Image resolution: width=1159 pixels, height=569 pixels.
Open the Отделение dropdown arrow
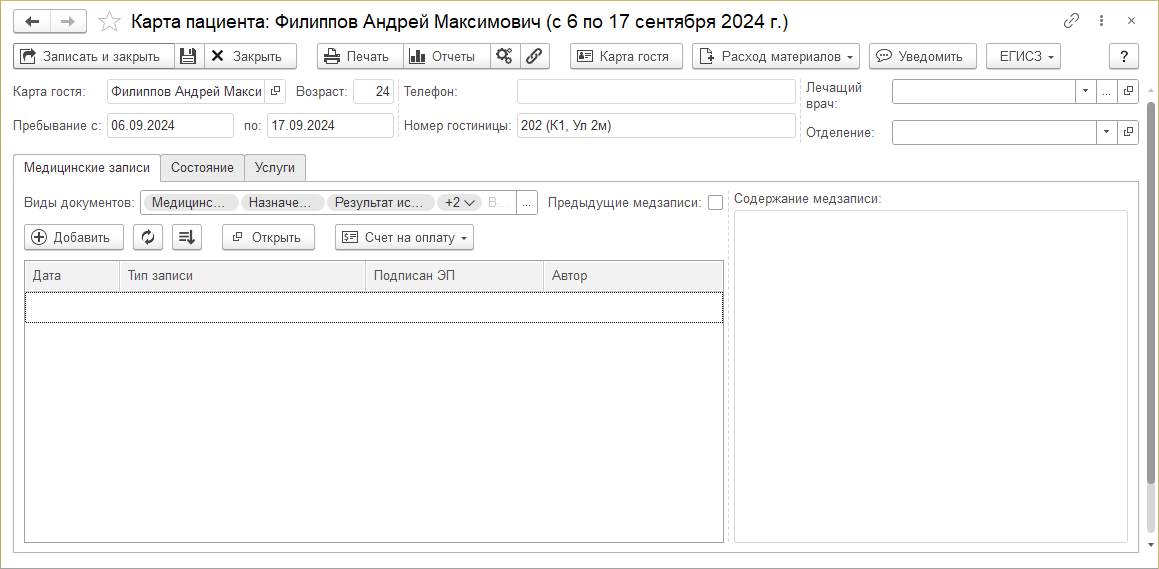(x=1107, y=132)
